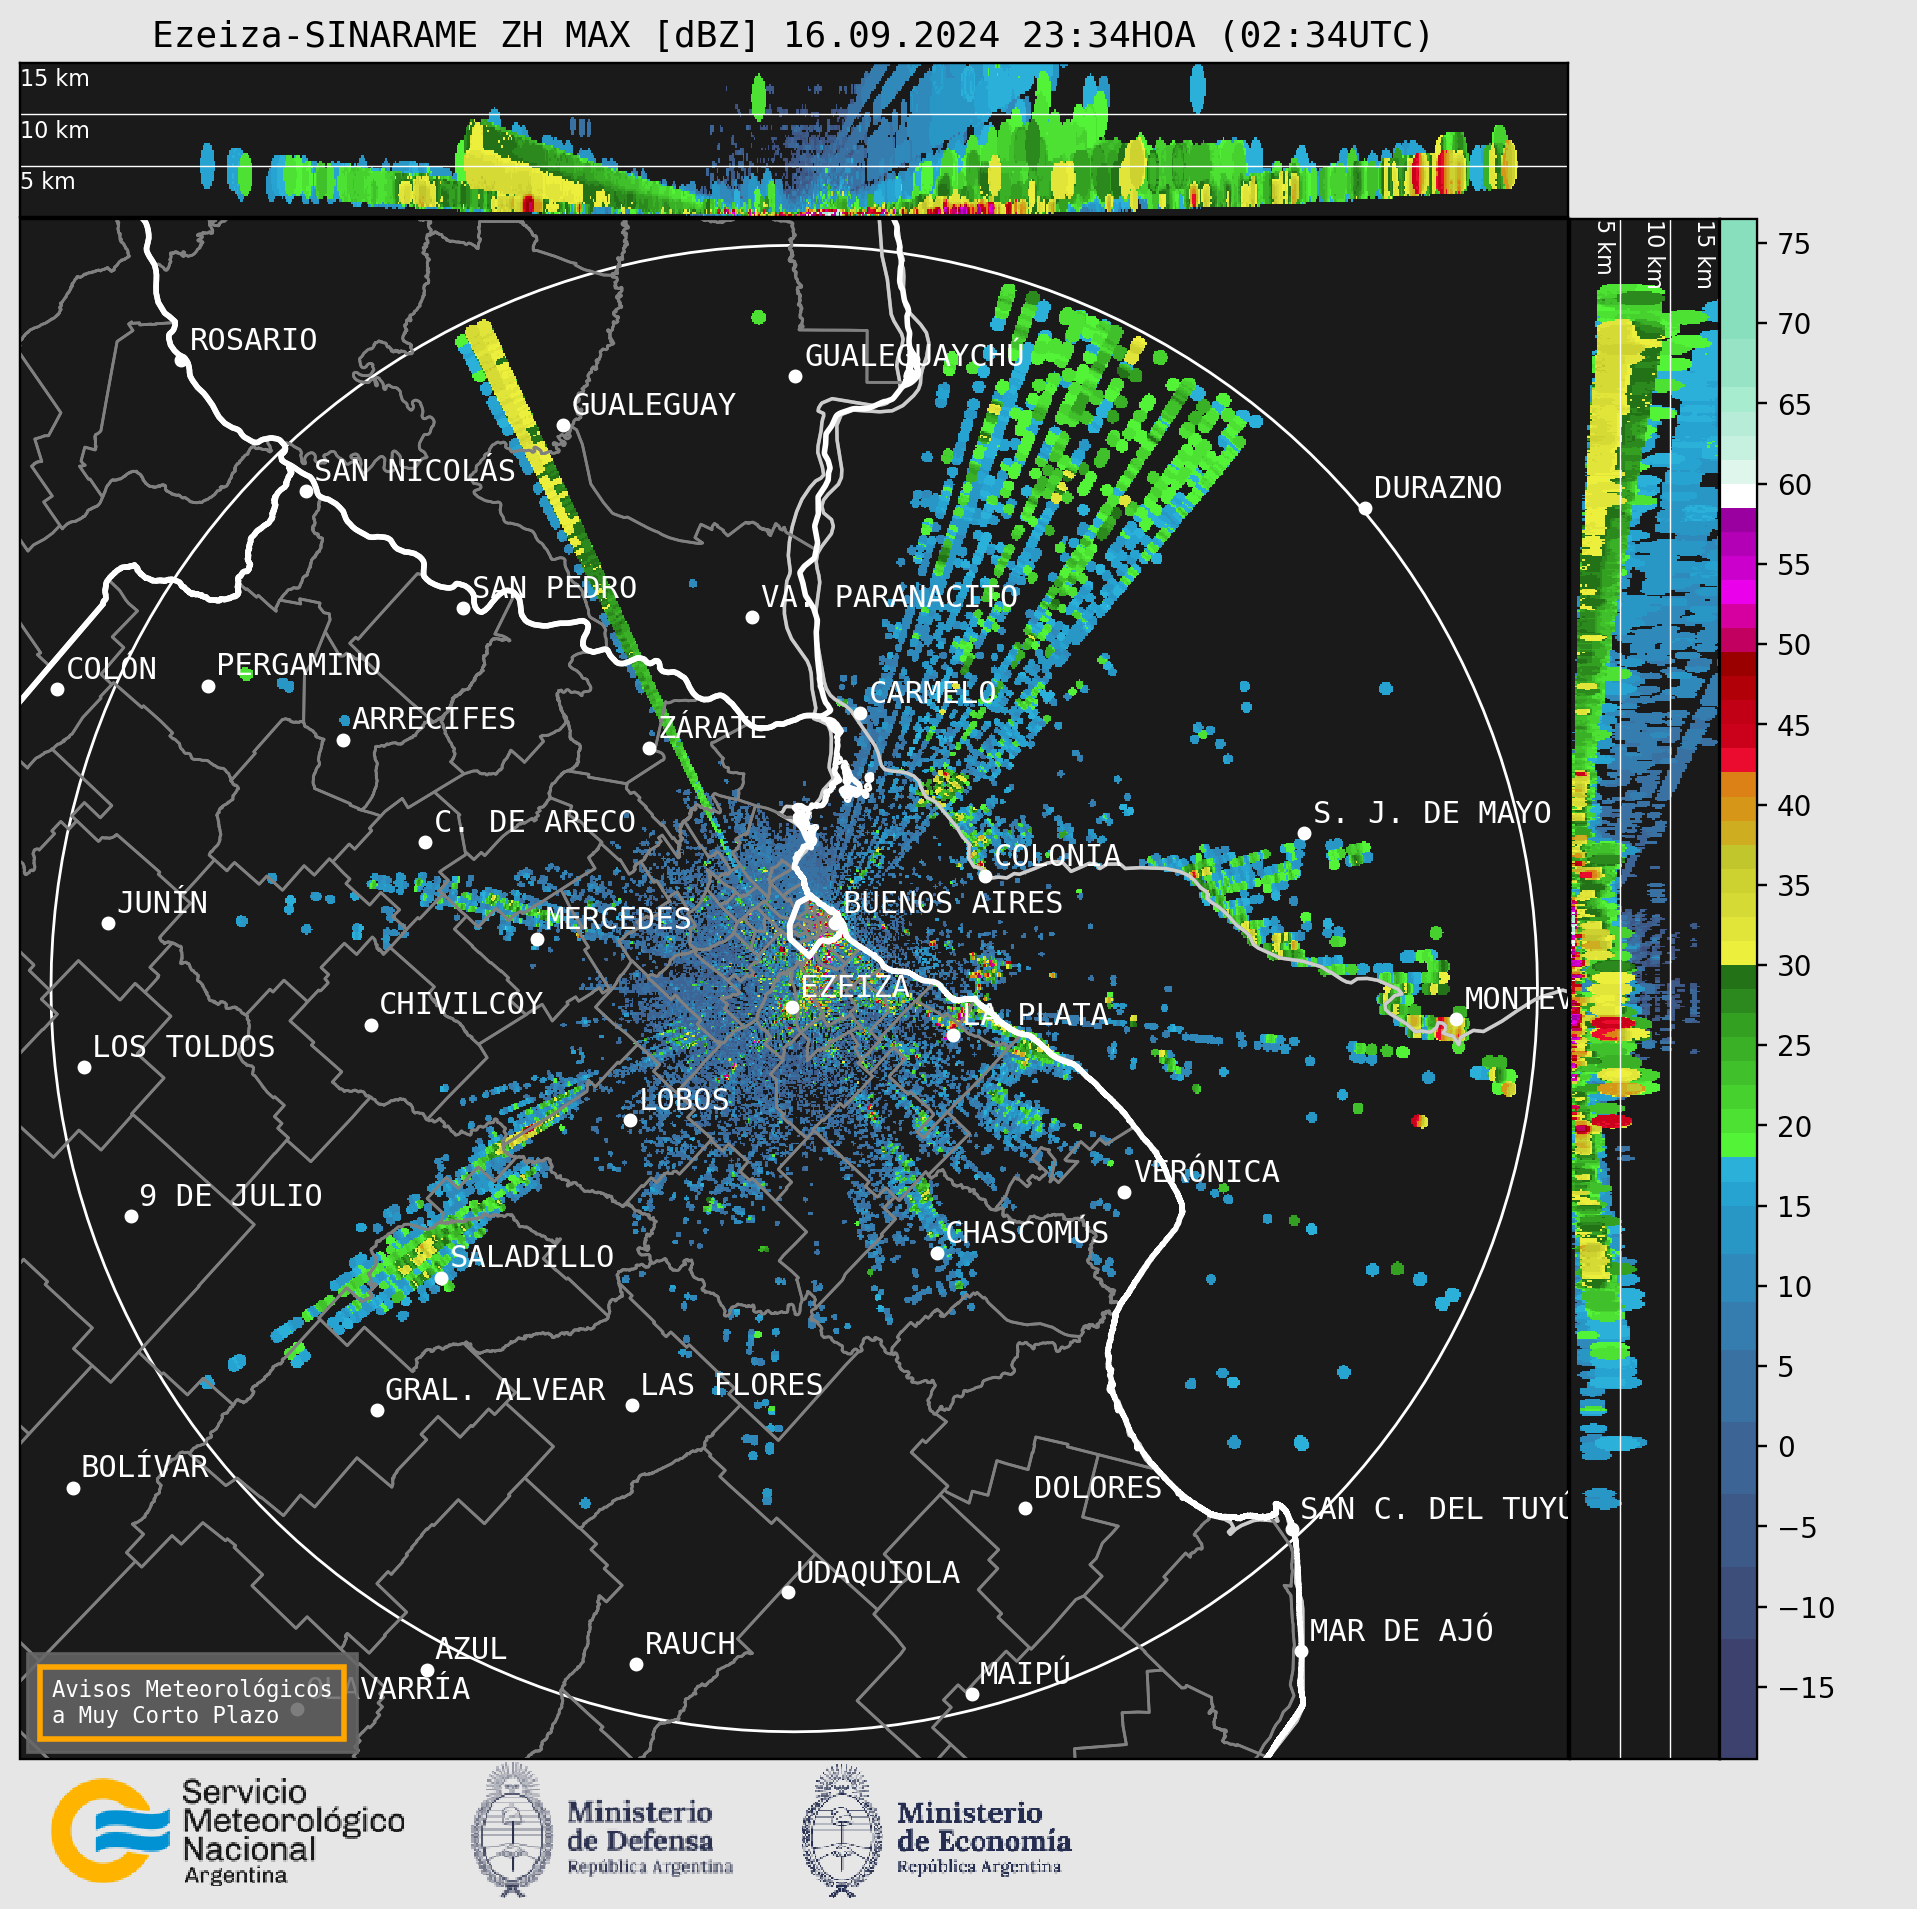The height and width of the screenshot is (1909, 1917).
Task: Click the UDAQUIOLA city label
Action: [x=878, y=1572]
